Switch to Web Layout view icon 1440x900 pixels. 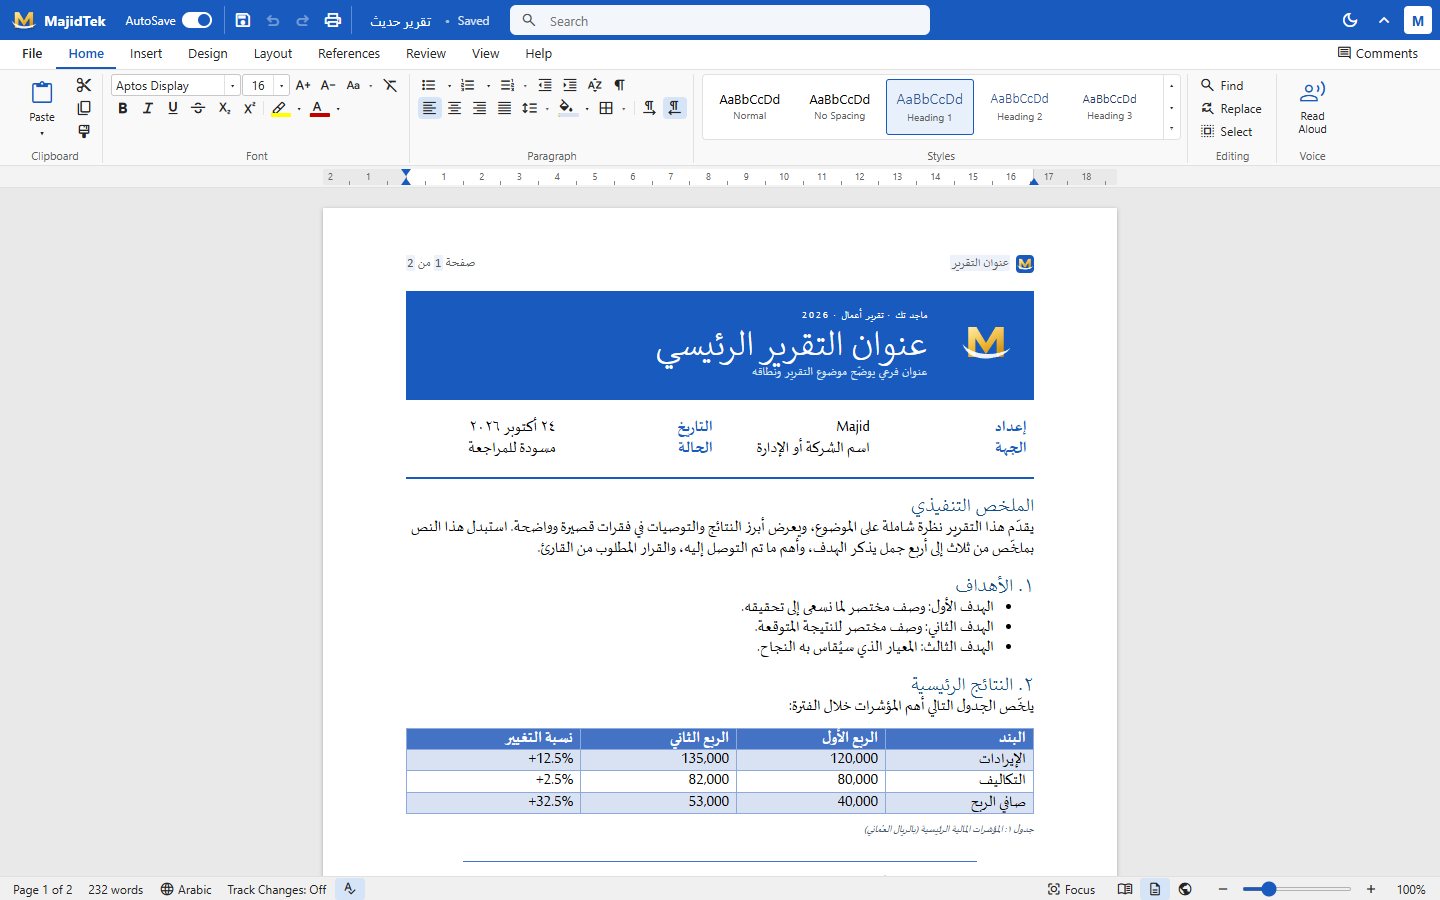(x=1185, y=889)
